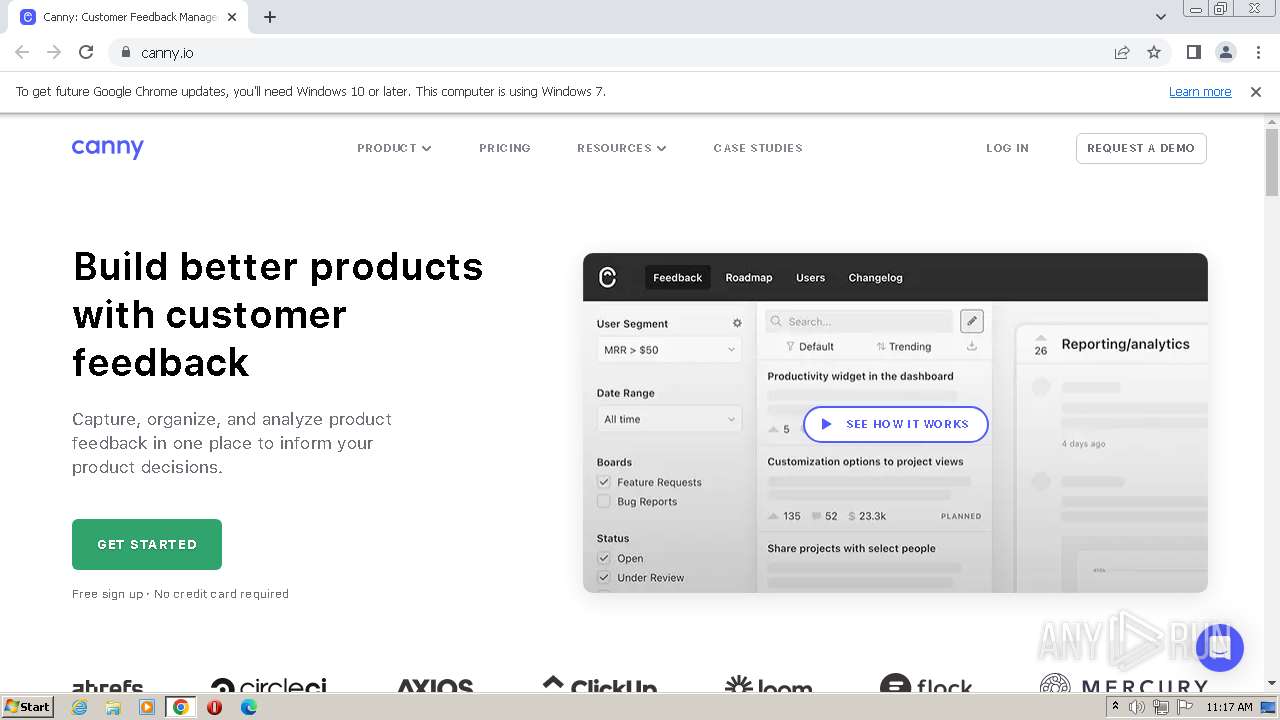Click the demo Search field

pyautogui.click(x=859, y=321)
